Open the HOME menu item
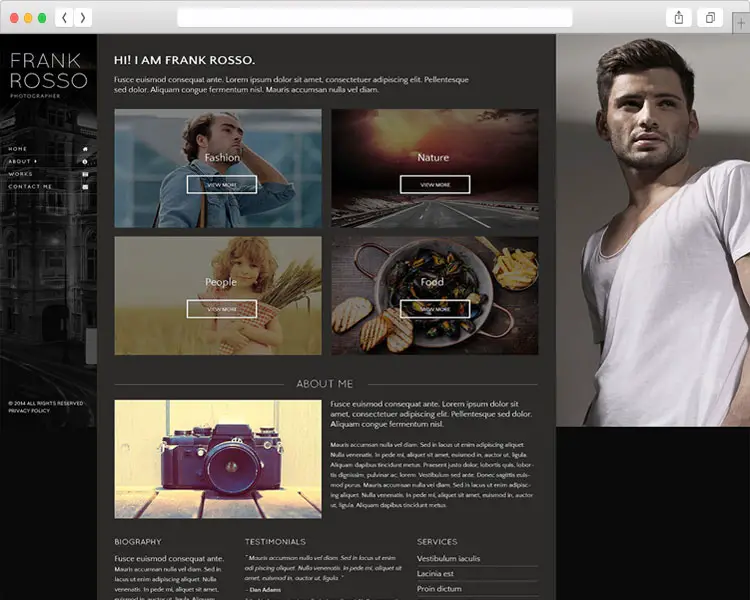 [18, 149]
